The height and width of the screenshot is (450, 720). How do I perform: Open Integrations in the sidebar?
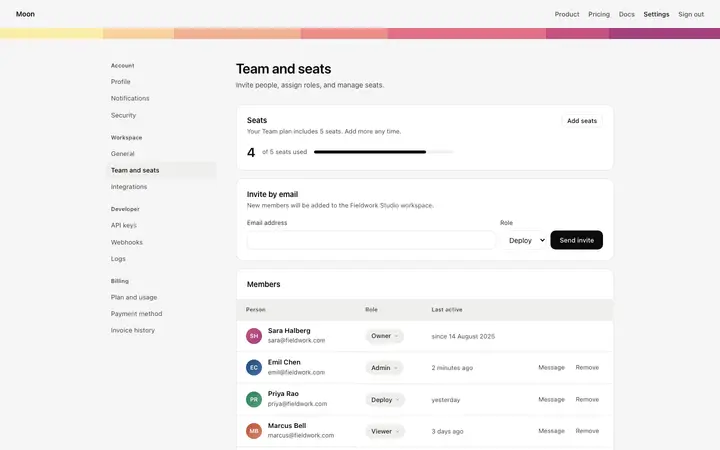pos(129,187)
